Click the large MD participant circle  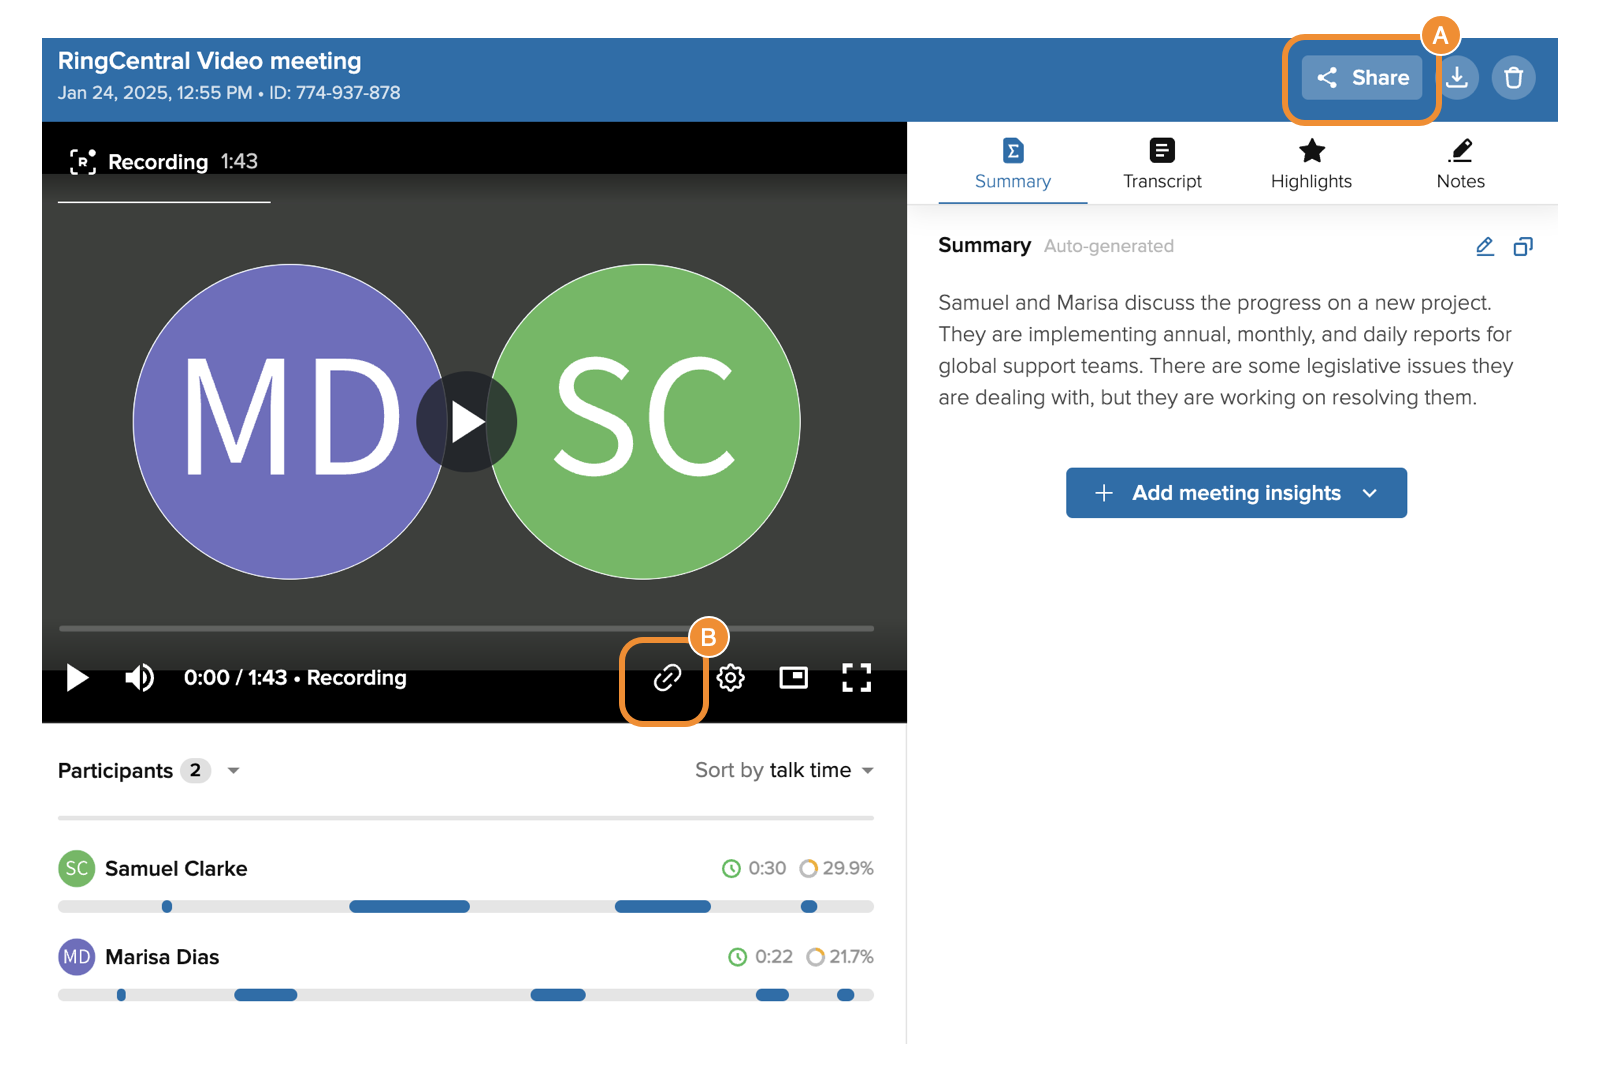point(289,421)
